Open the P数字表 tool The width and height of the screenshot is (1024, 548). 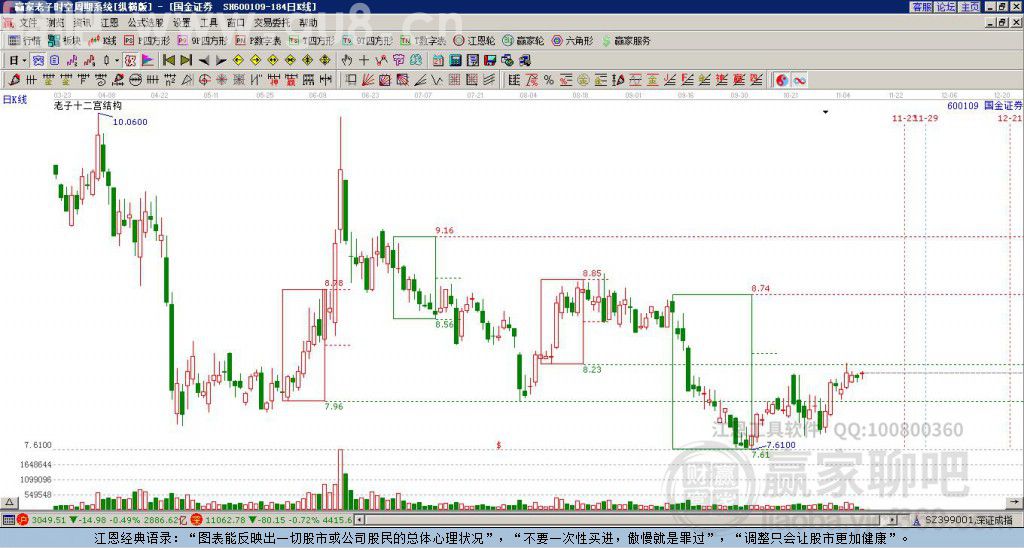coord(259,40)
